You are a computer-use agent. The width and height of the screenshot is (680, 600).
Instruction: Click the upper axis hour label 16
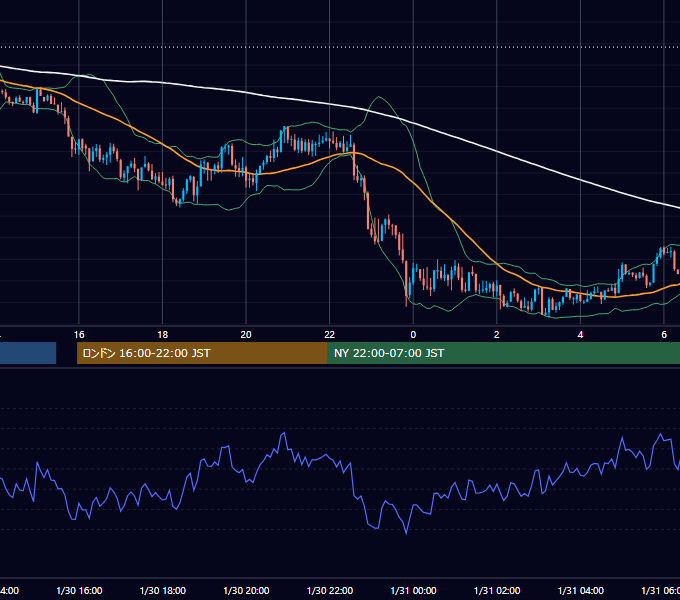click(x=79, y=335)
